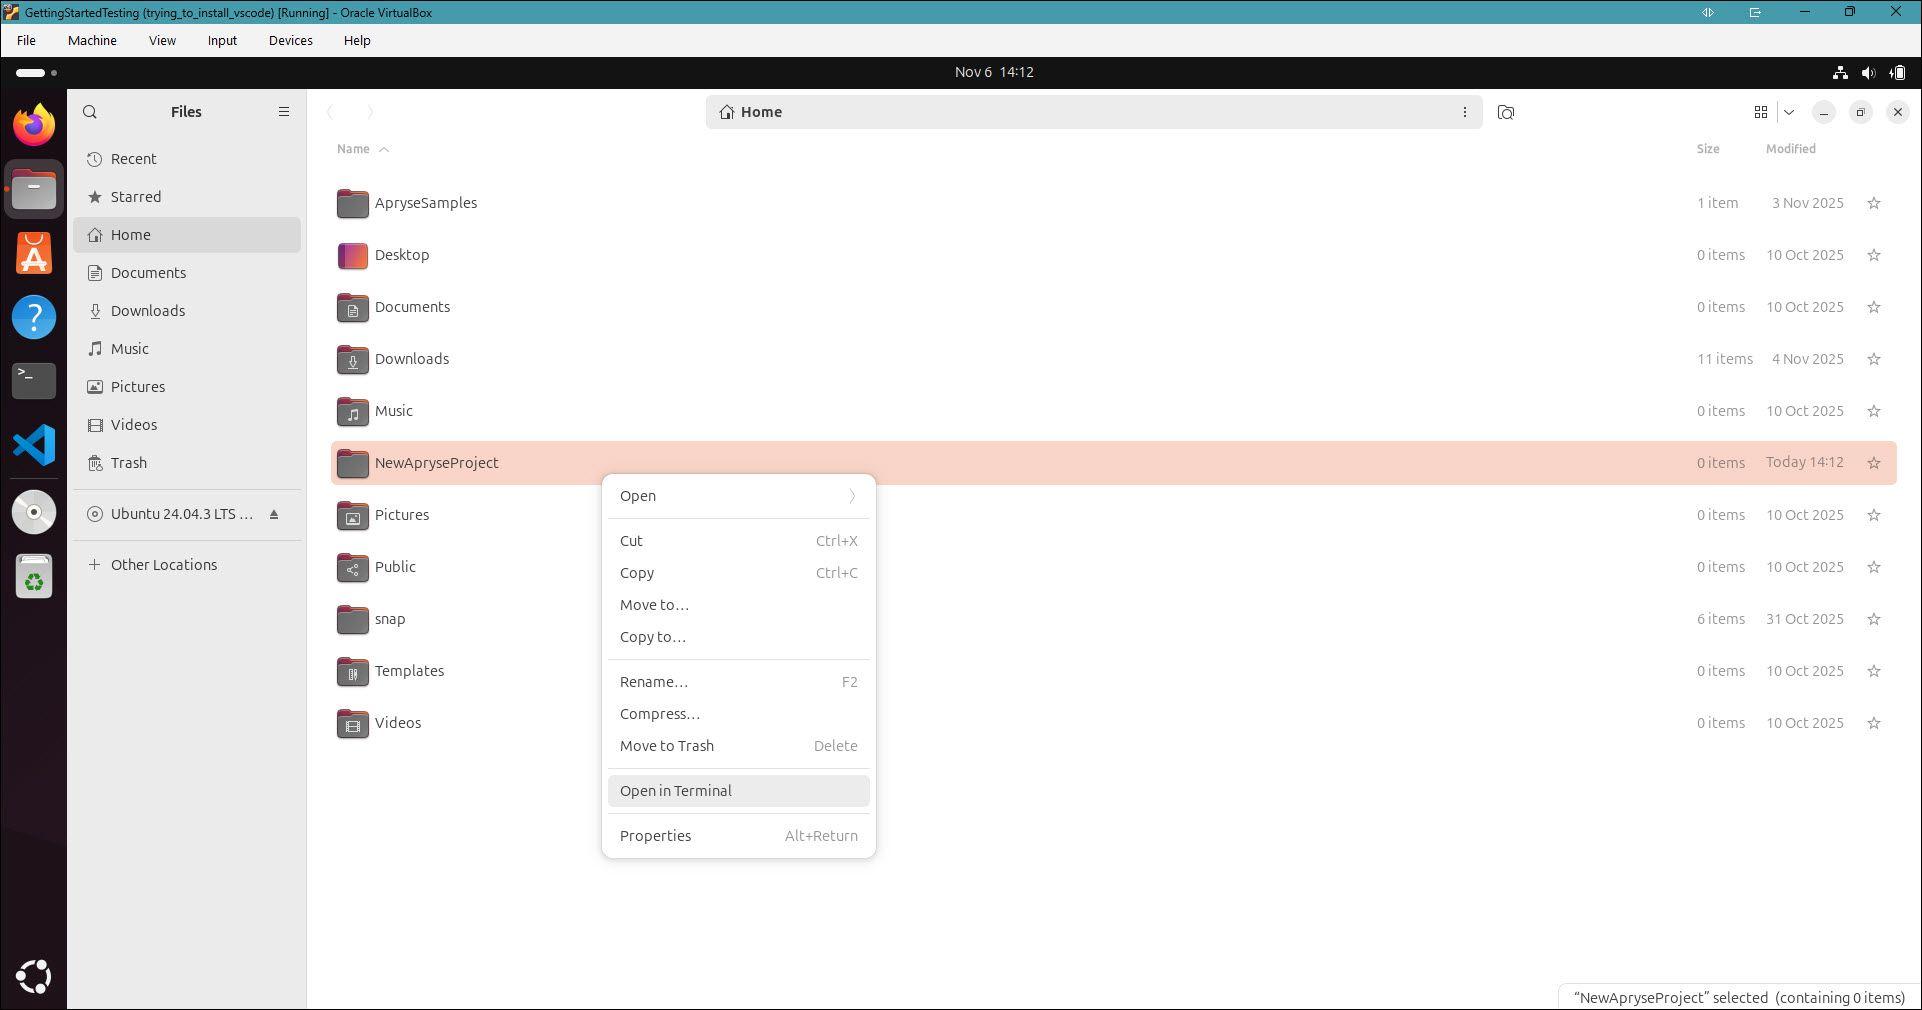The image size is (1922, 1010).
Task: Open the VirtualBox Devices menu
Action: click(290, 41)
